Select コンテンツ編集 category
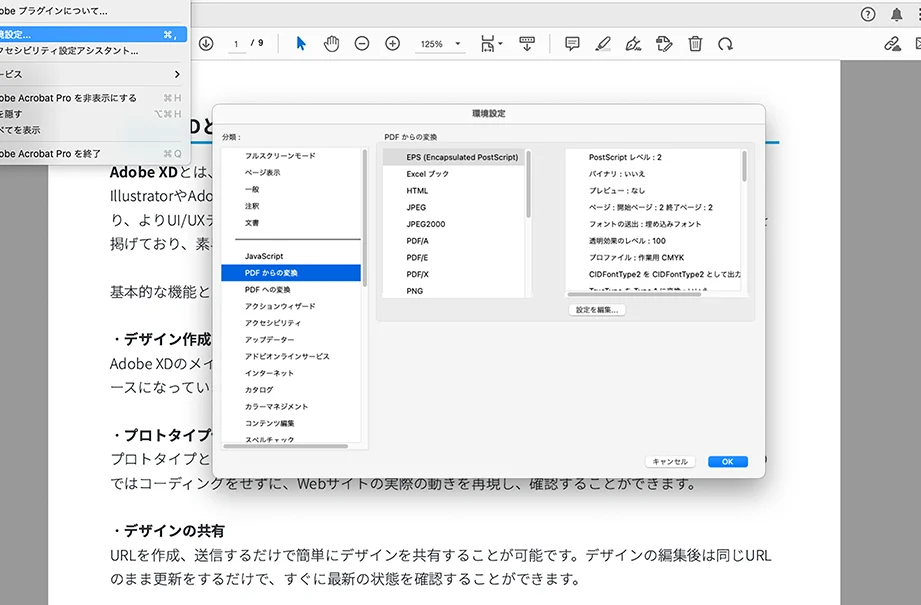Screen dimensions: 921x605 [x=291, y=423]
